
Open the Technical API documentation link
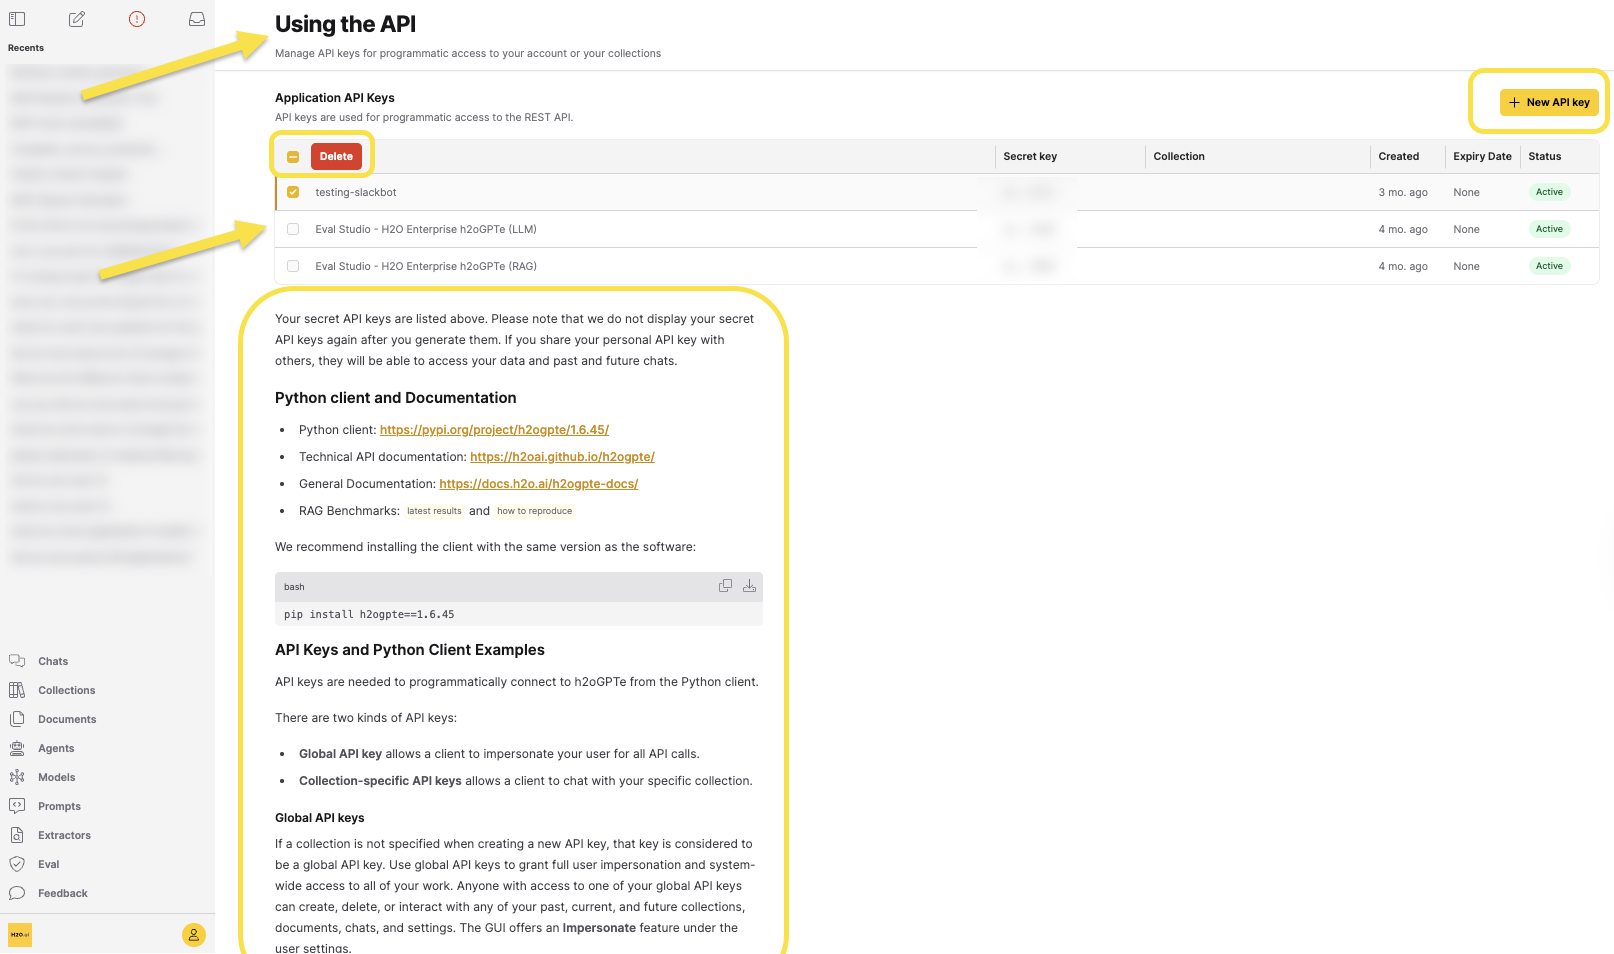(x=562, y=456)
